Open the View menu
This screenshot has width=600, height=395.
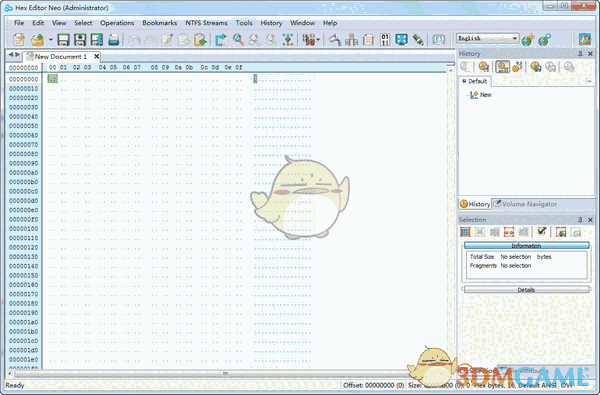click(x=59, y=23)
